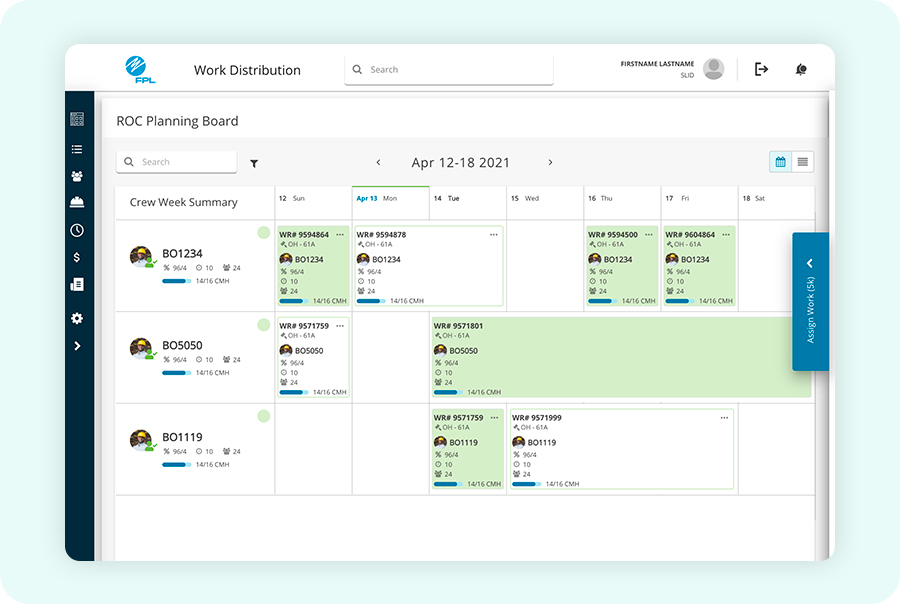
Task: Focus the top Work Distribution search field
Action: tap(449, 69)
